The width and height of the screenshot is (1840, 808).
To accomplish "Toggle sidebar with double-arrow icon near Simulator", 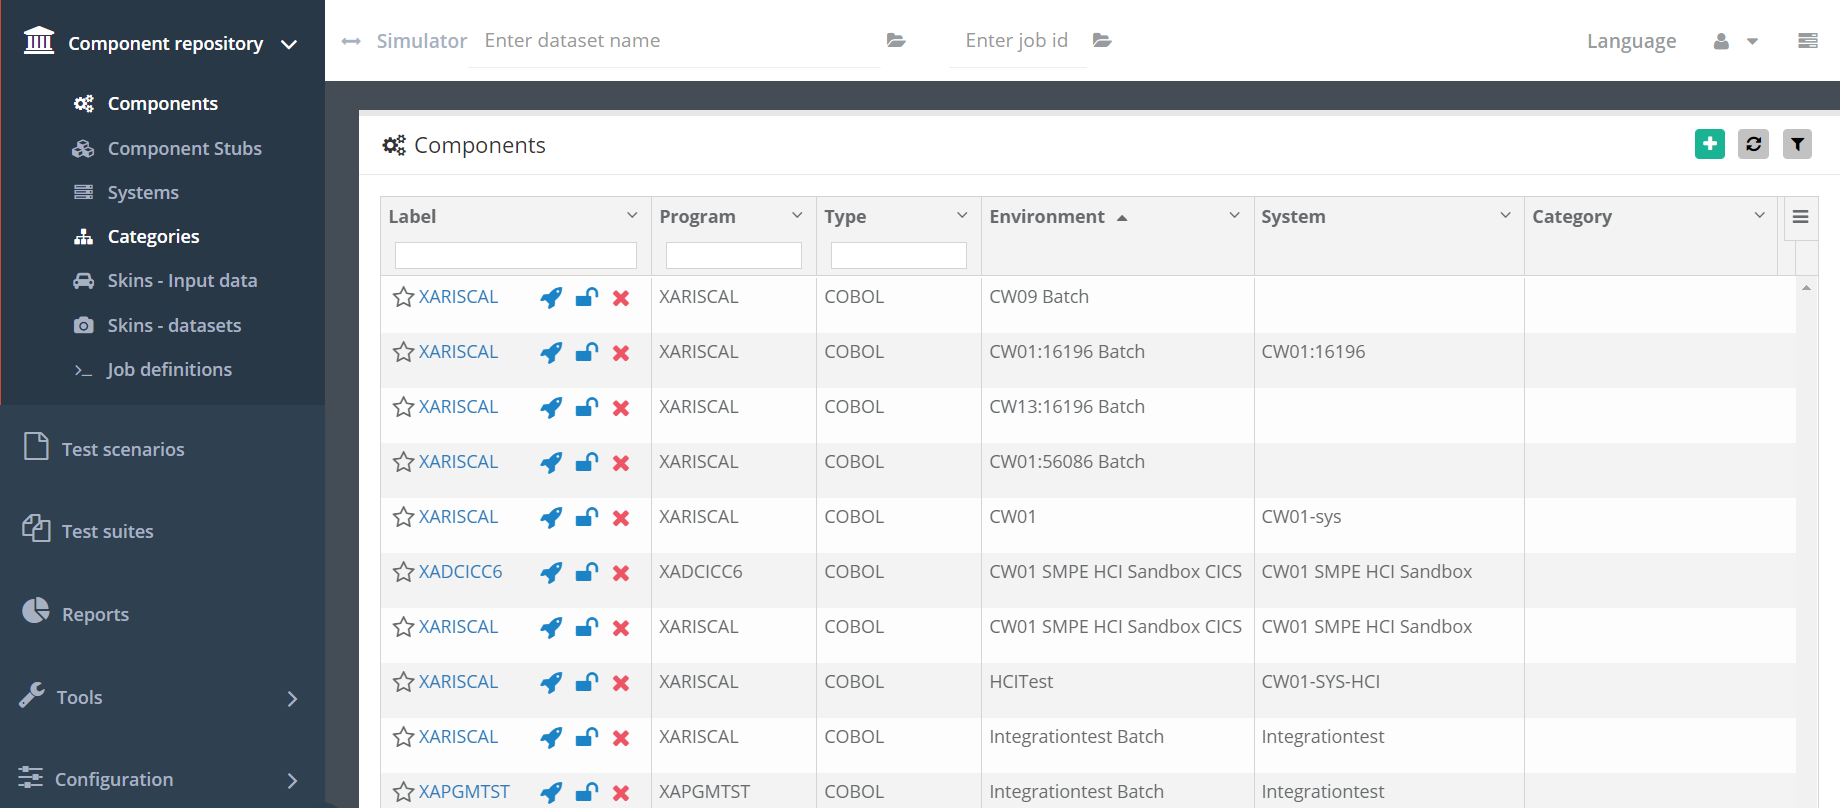I will [x=351, y=41].
